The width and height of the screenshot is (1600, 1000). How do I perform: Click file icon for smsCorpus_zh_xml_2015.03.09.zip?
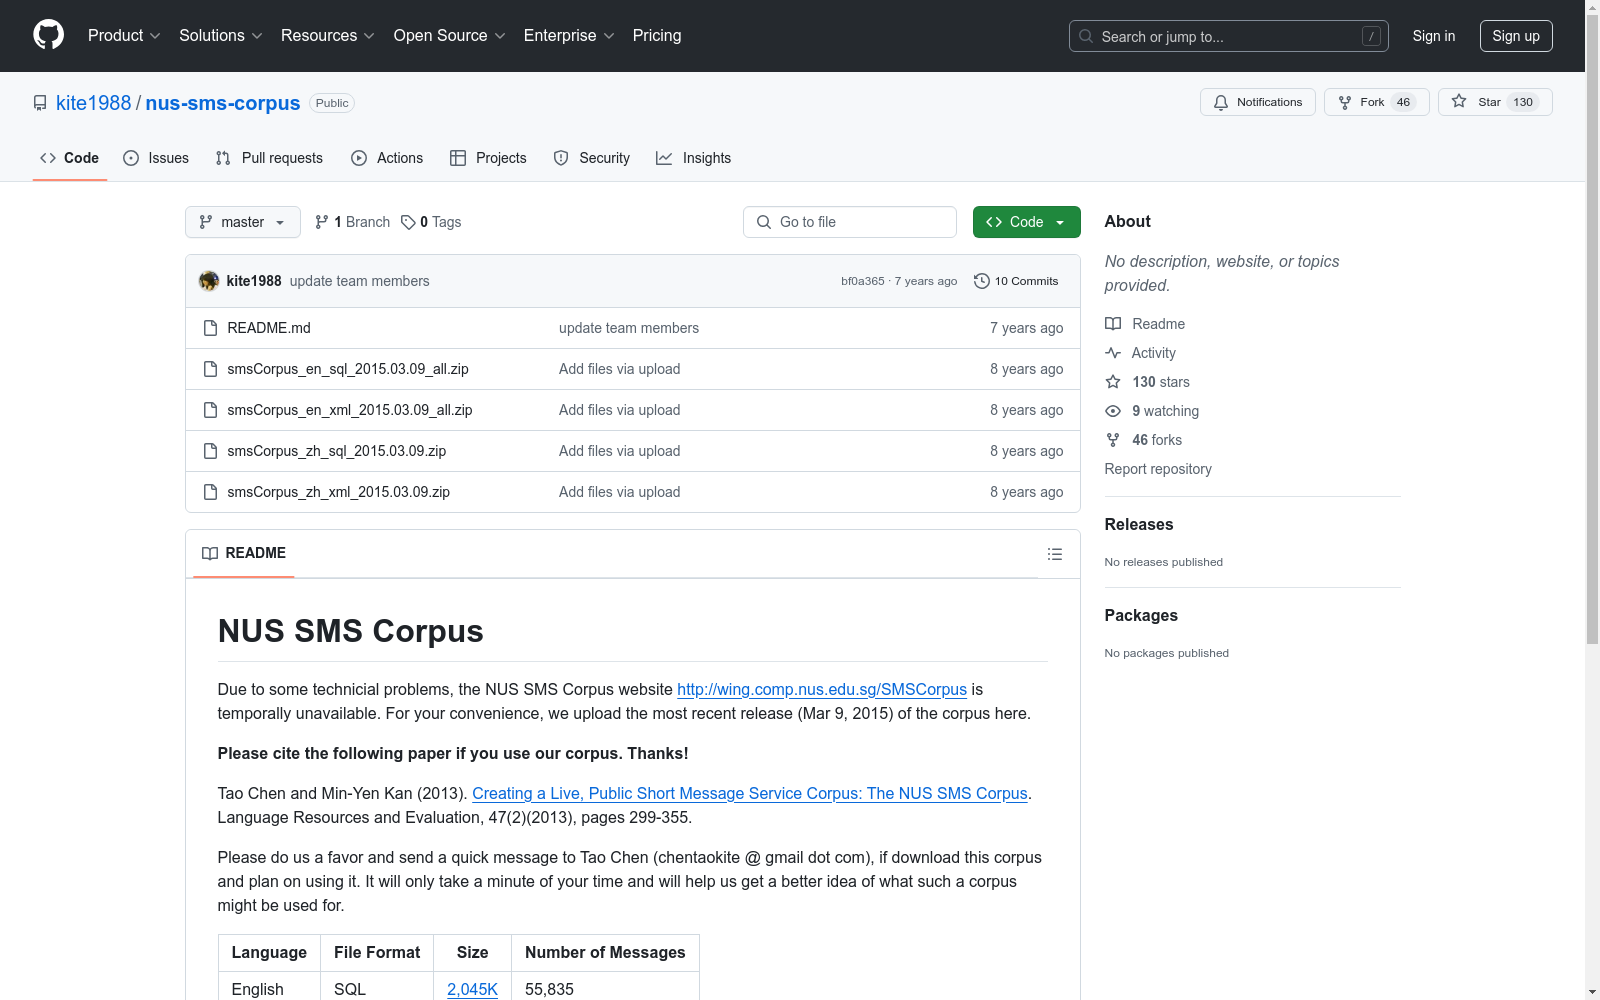point(210,492)
